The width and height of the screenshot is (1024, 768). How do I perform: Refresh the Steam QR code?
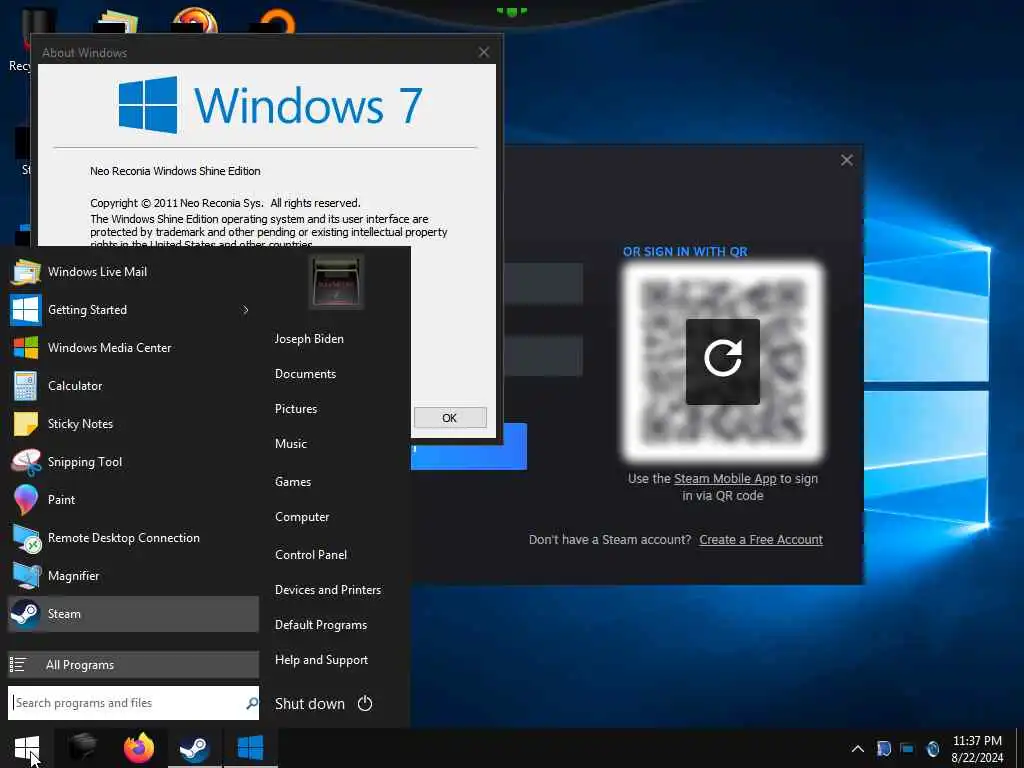[x=723, y=362]
